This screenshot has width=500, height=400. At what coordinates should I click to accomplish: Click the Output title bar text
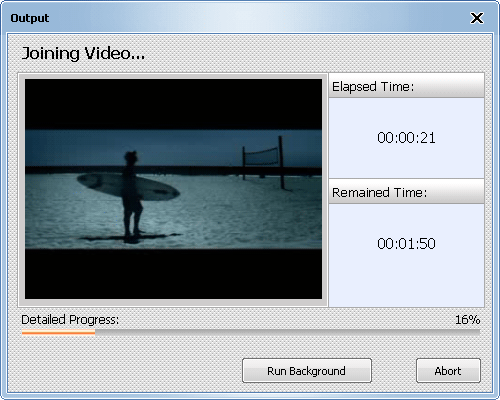30,18
